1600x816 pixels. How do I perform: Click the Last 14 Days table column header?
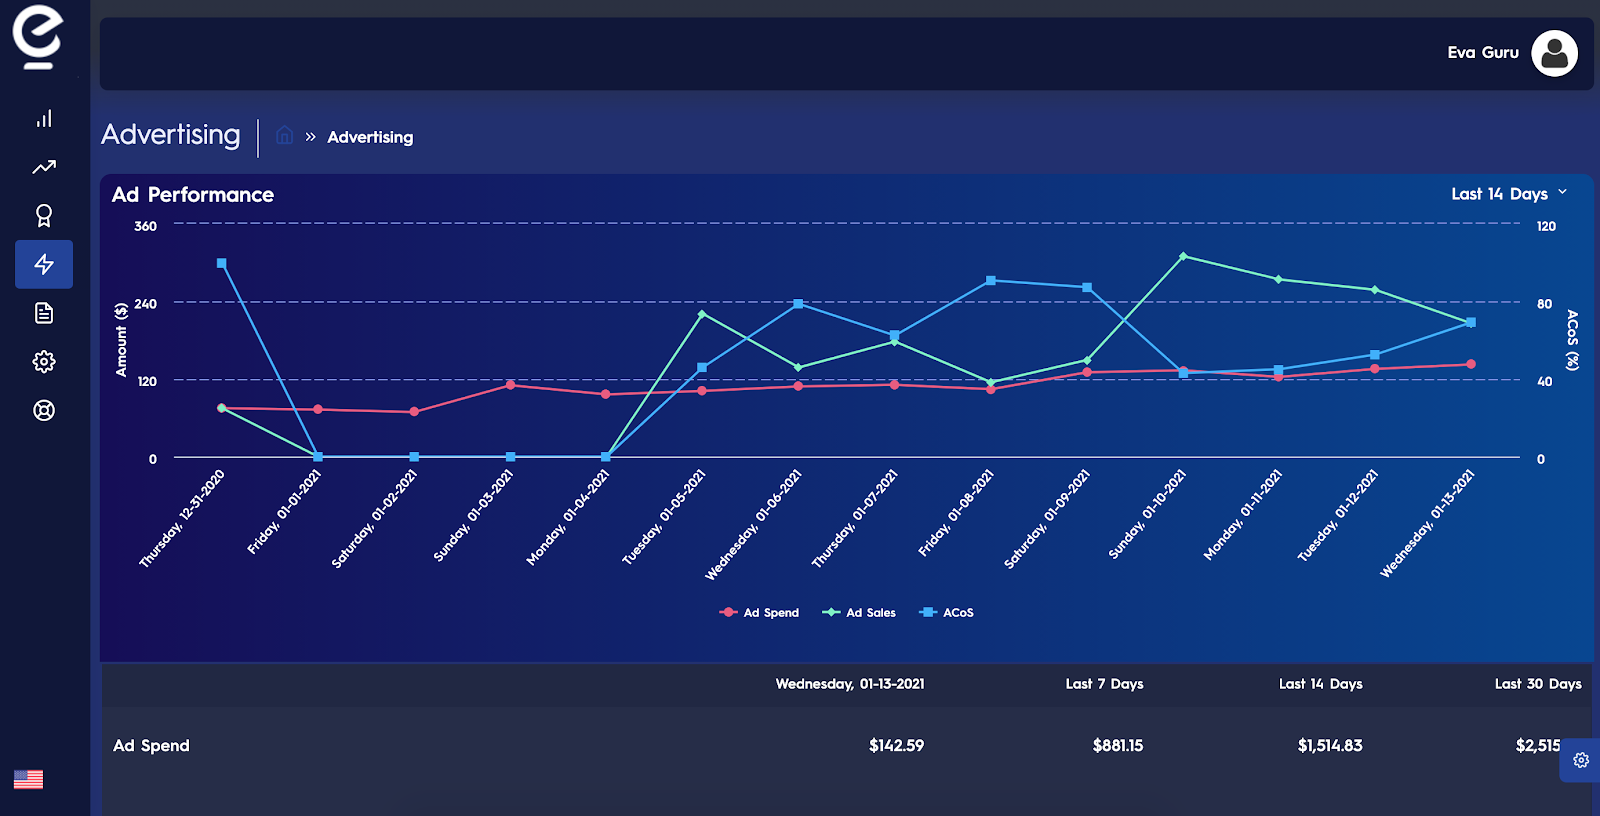(x=1321, y=684)
